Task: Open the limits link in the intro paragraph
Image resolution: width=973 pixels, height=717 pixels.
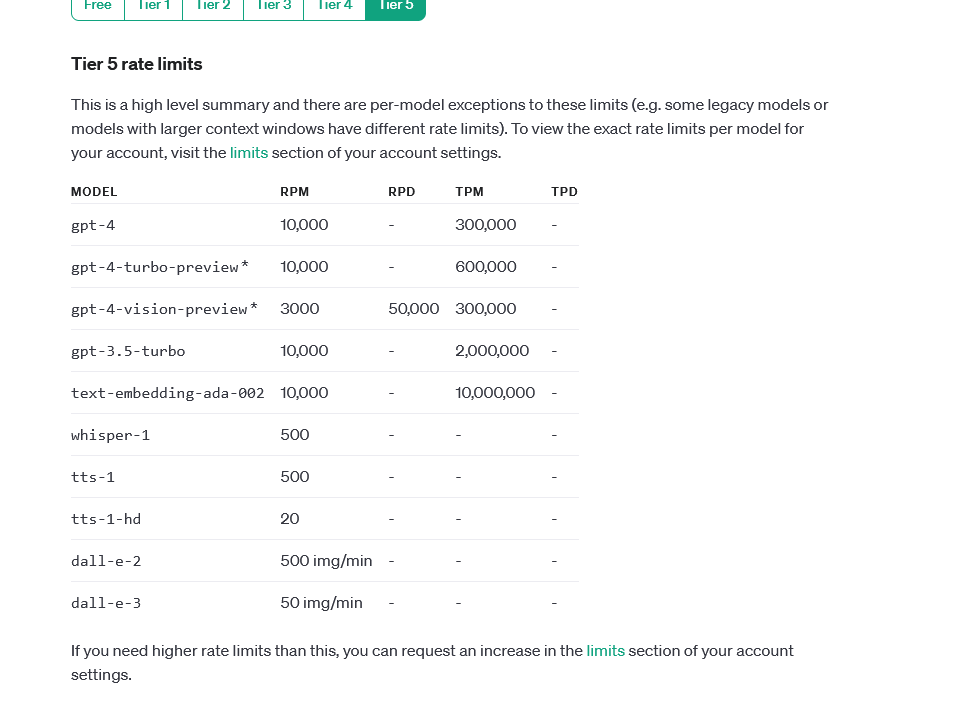Action: (x=249, y=153)
